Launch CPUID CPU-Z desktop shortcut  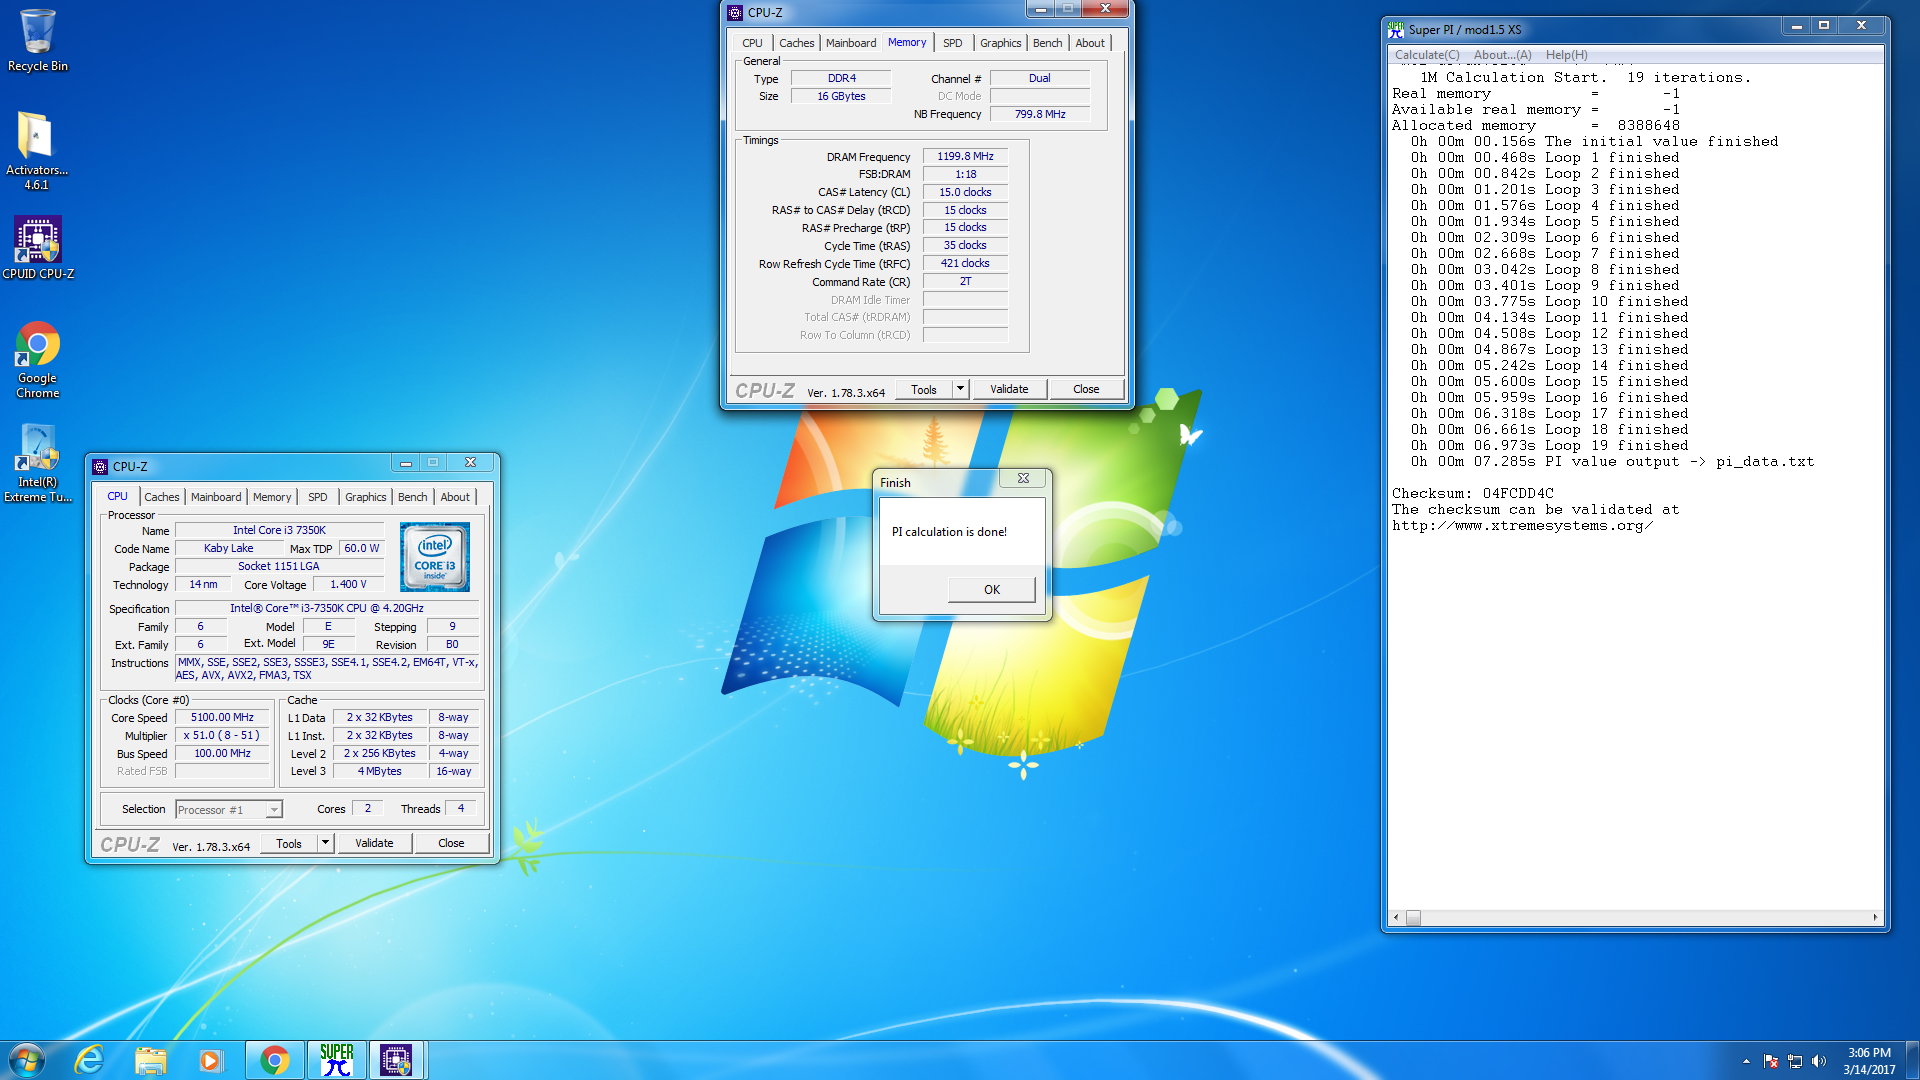coord(38,248)
